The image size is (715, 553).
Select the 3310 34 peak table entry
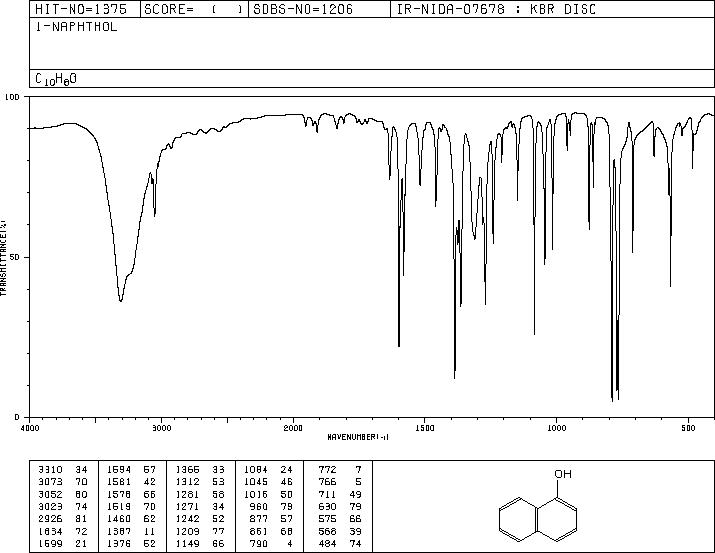click(x=62, y=470)
